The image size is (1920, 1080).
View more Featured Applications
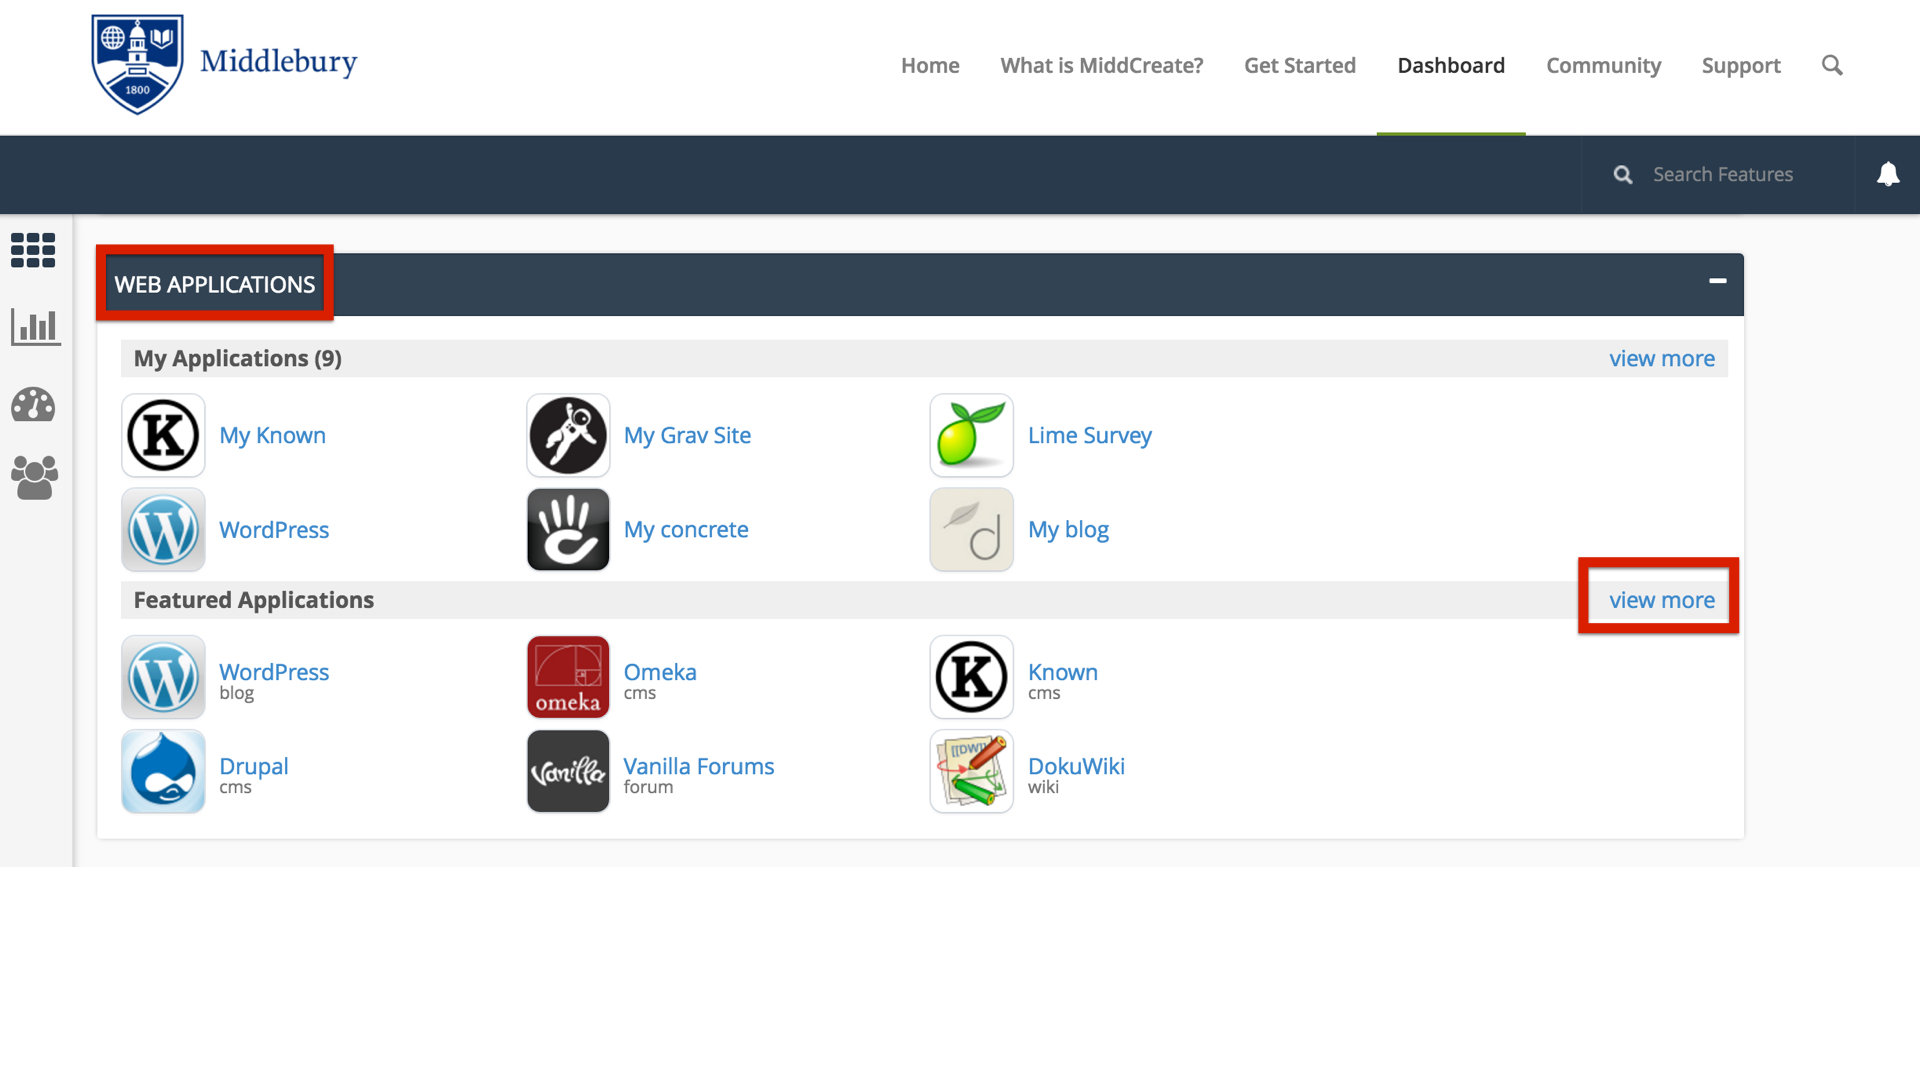(1661, 600)
